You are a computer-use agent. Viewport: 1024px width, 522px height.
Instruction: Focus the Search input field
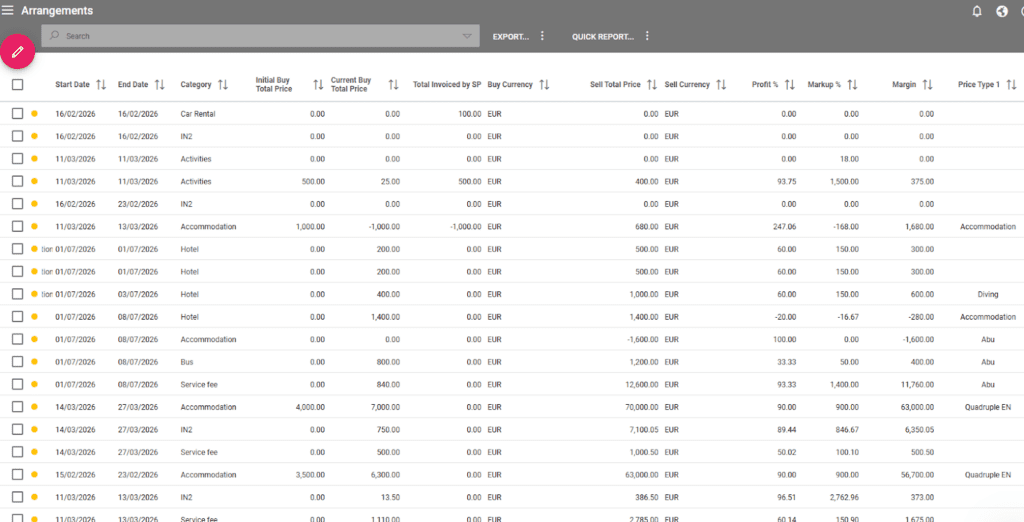click(261, 36)
